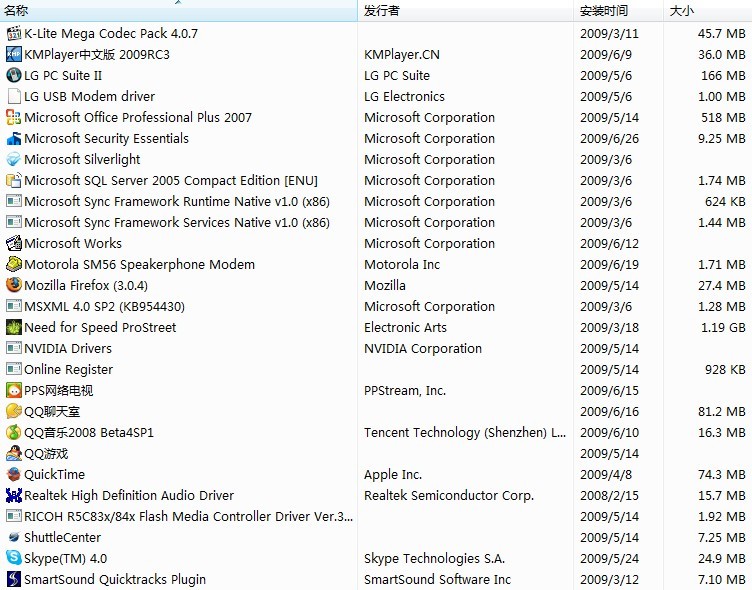
Task: Click "SmartSound Software Inc" publisher cell
Action: tap(437, 579)
